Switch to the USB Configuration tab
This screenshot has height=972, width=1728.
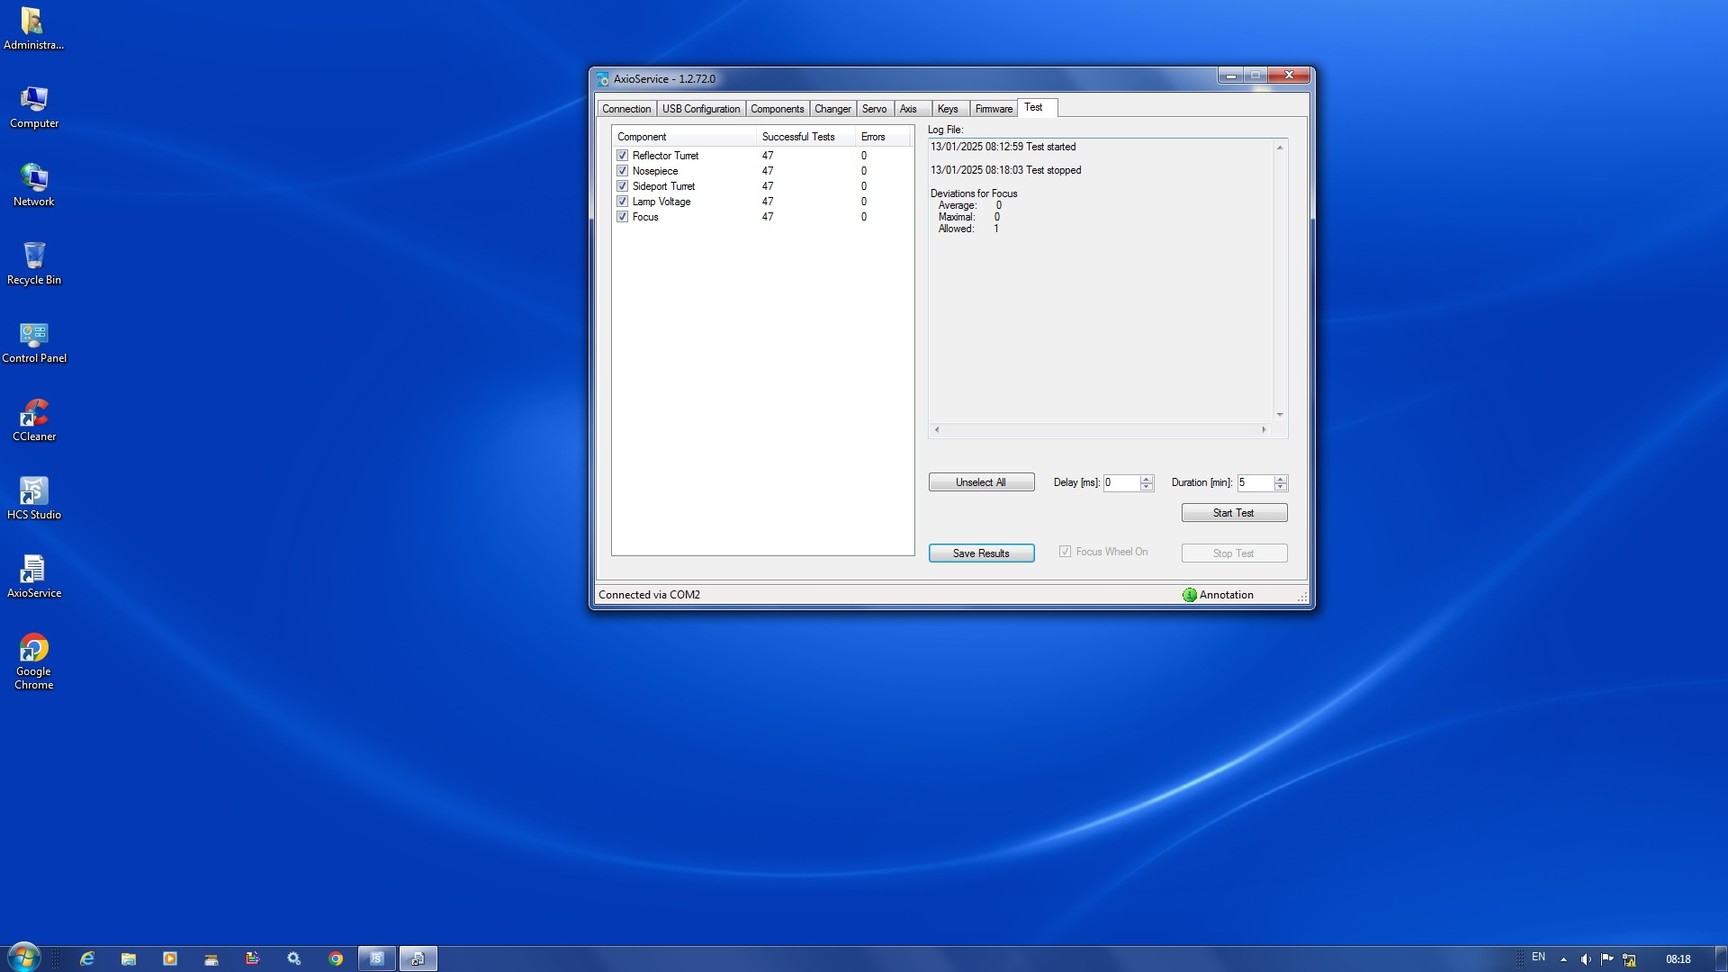[700, 109]
